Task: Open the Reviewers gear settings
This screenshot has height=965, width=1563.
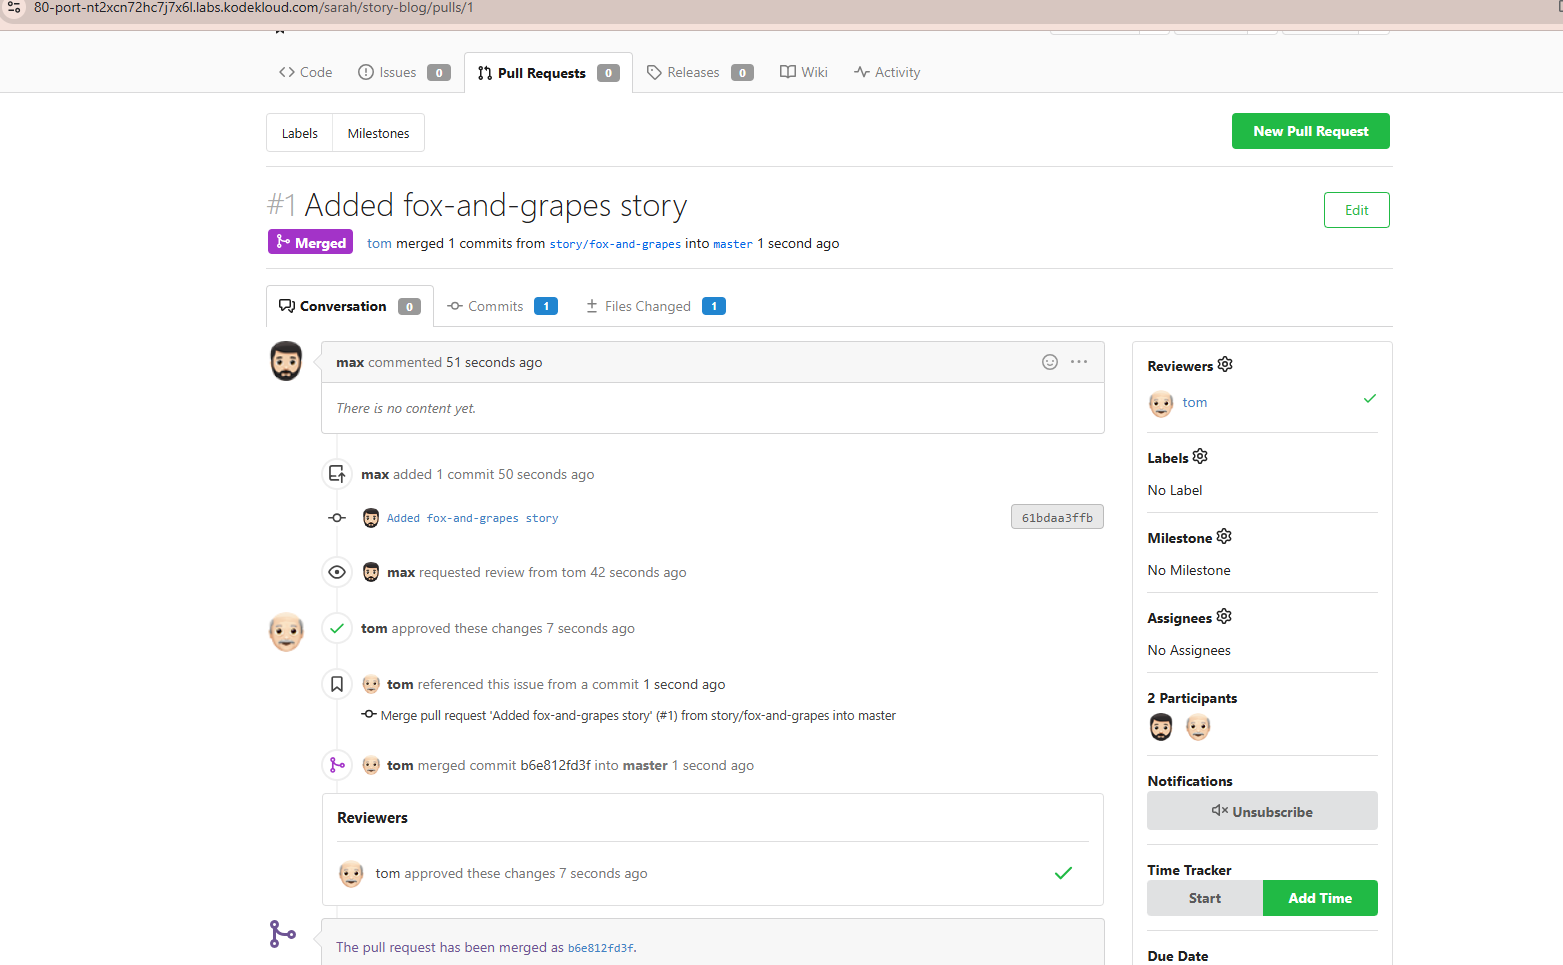Action: click(x=1225, y=364)
